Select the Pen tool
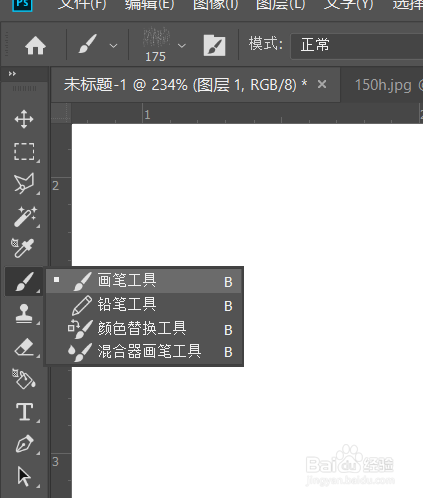 24,444
